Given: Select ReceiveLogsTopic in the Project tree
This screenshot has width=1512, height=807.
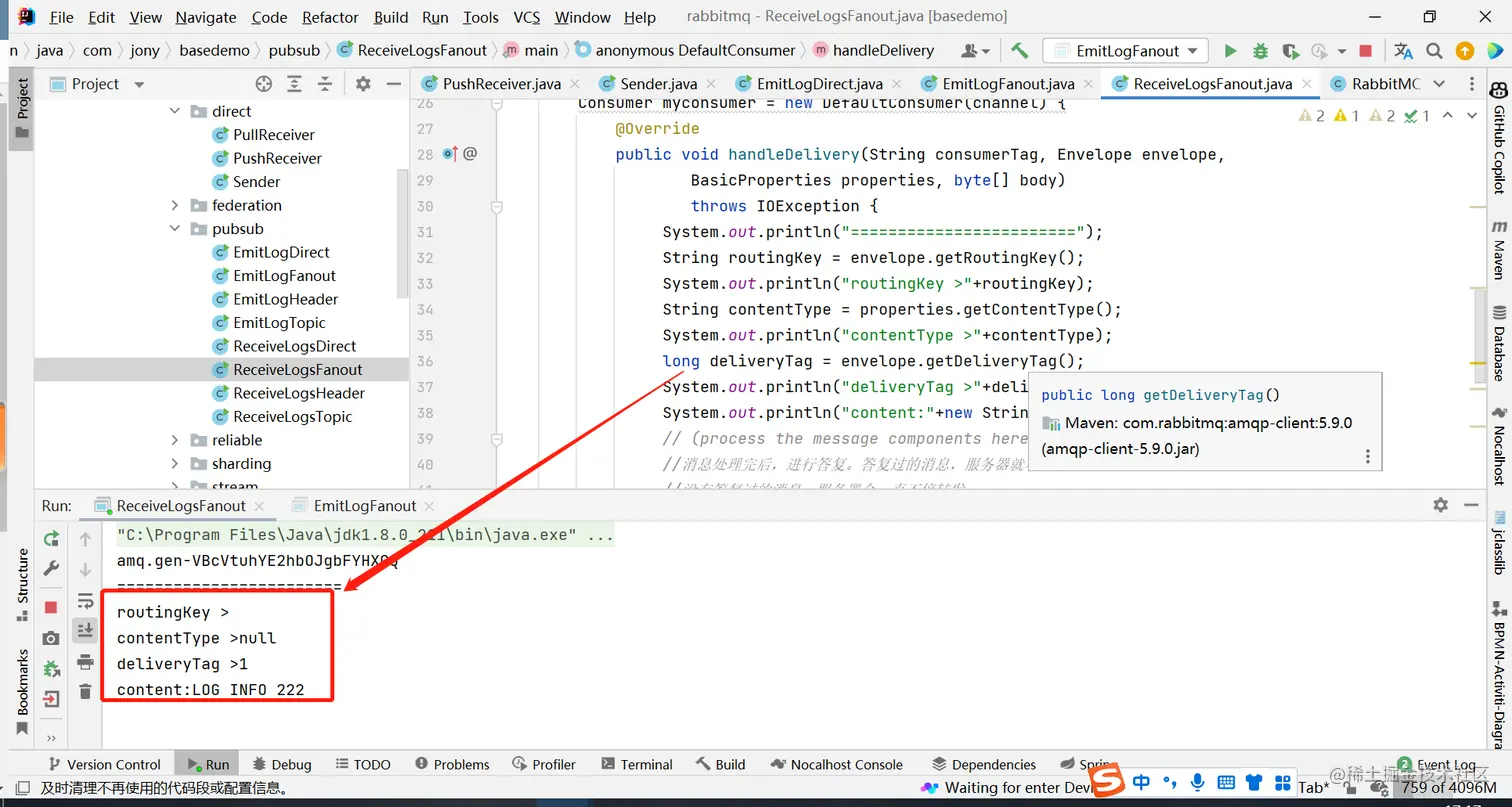Looking at the screenshot, I should [x=292, y=417].
